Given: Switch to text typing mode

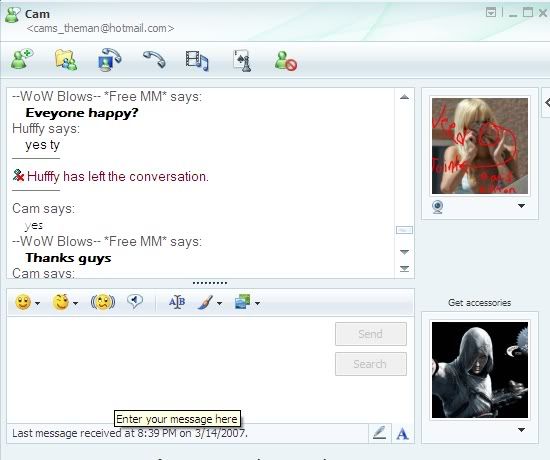Looking at the screenshot, I should tap(402, 434).
